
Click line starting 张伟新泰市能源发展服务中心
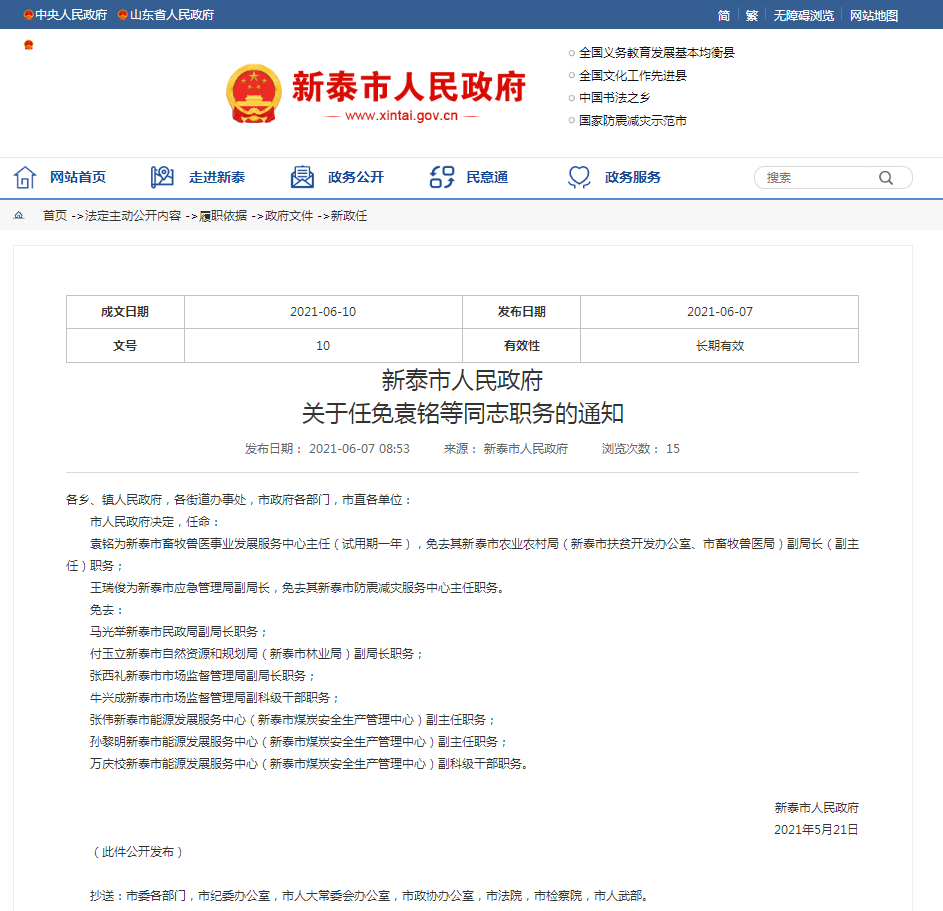[x=293, y=720]
